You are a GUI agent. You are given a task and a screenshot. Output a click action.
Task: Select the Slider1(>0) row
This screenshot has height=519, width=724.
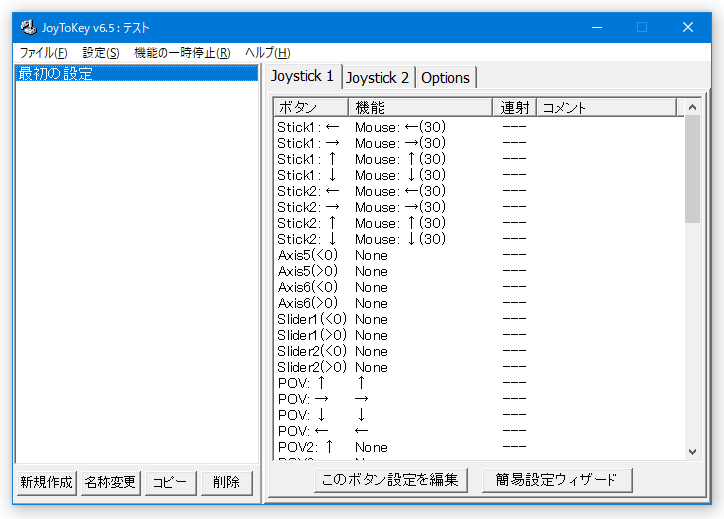[x=479, y=335]
